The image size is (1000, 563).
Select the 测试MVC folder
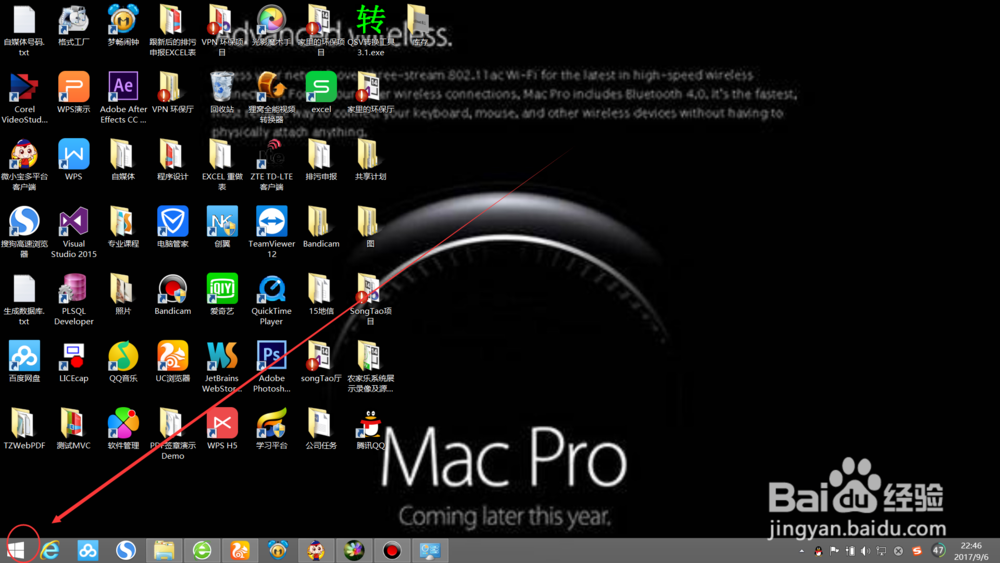73,429
